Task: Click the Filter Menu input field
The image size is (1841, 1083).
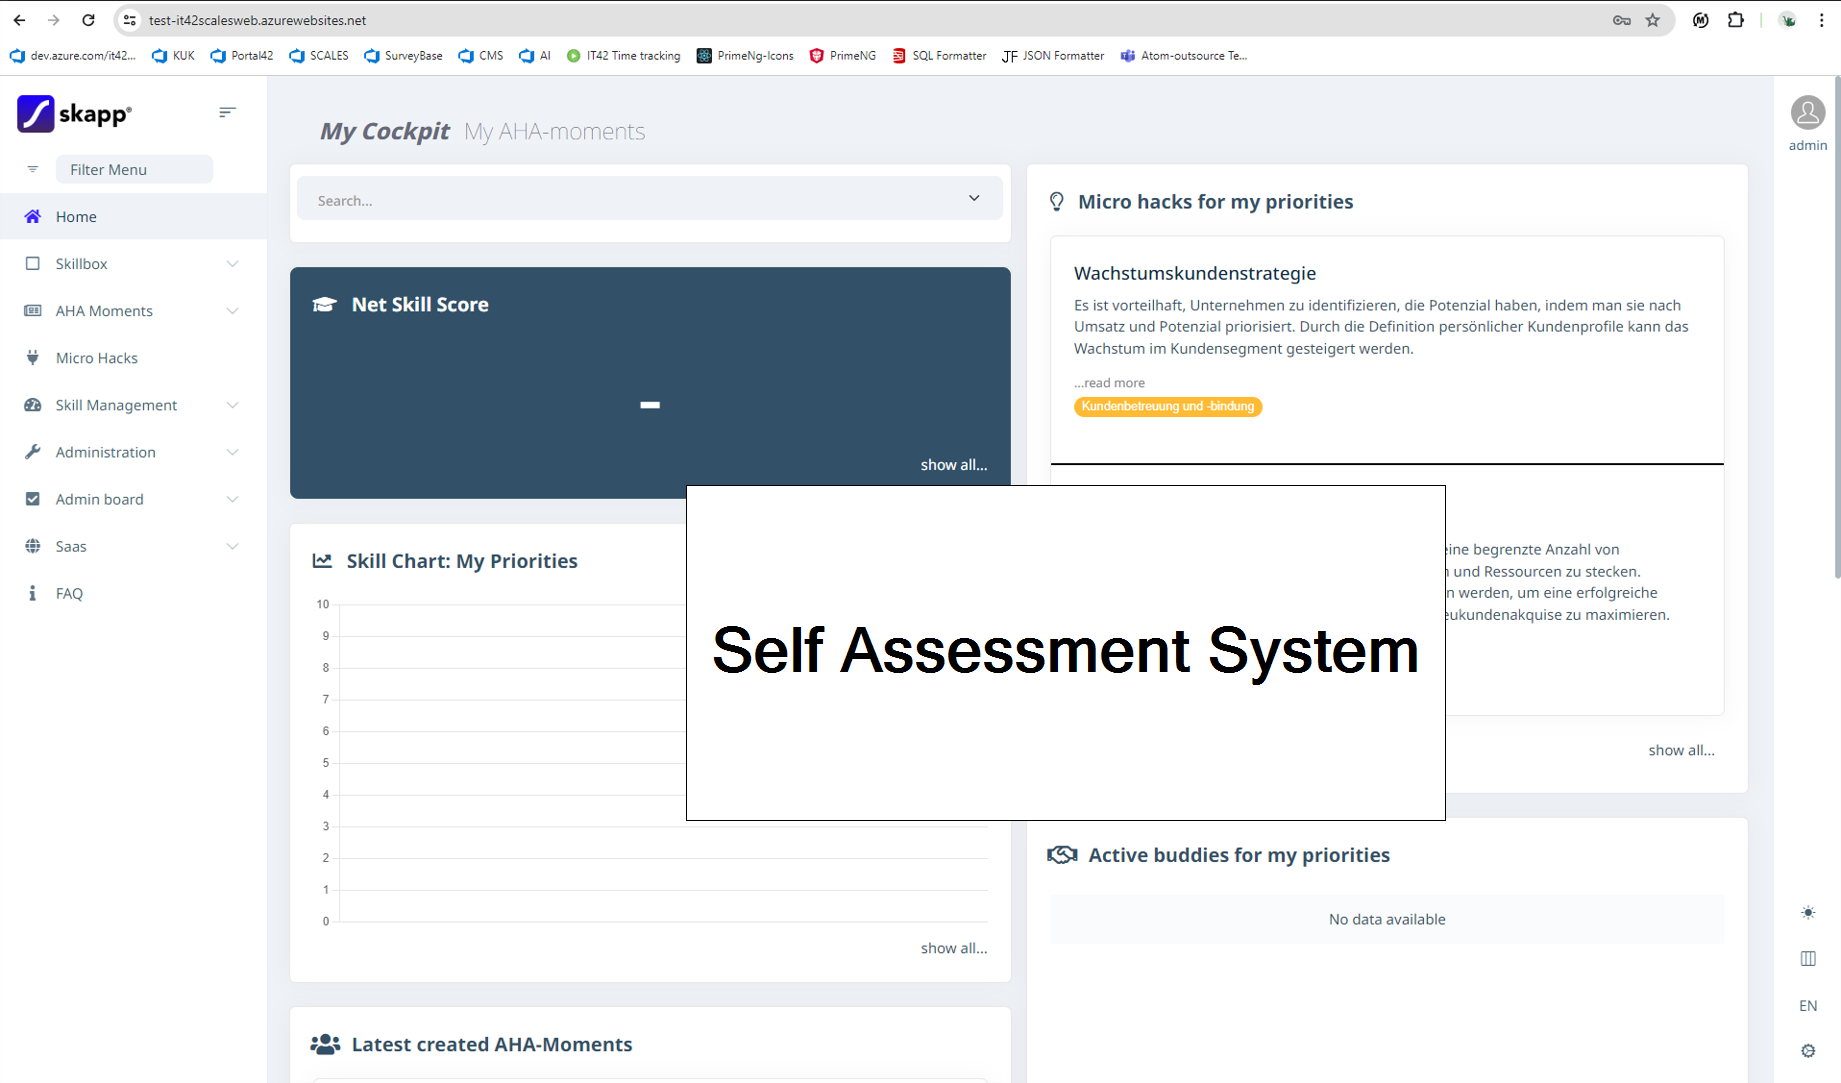Action: [x=134, y=169]
